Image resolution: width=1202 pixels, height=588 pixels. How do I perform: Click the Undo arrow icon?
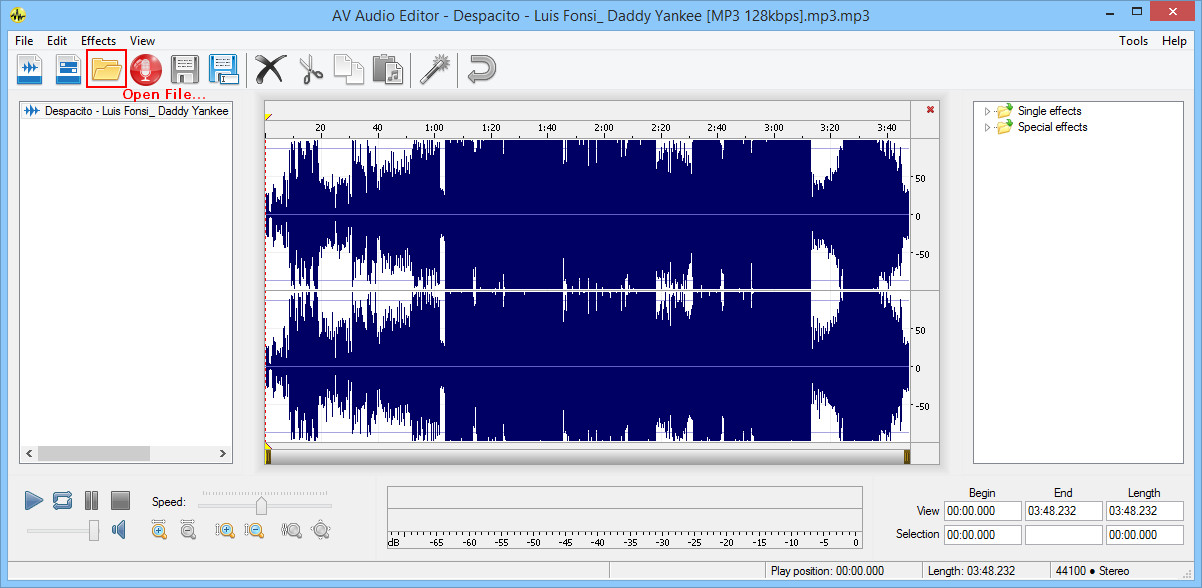coord(480,69)
